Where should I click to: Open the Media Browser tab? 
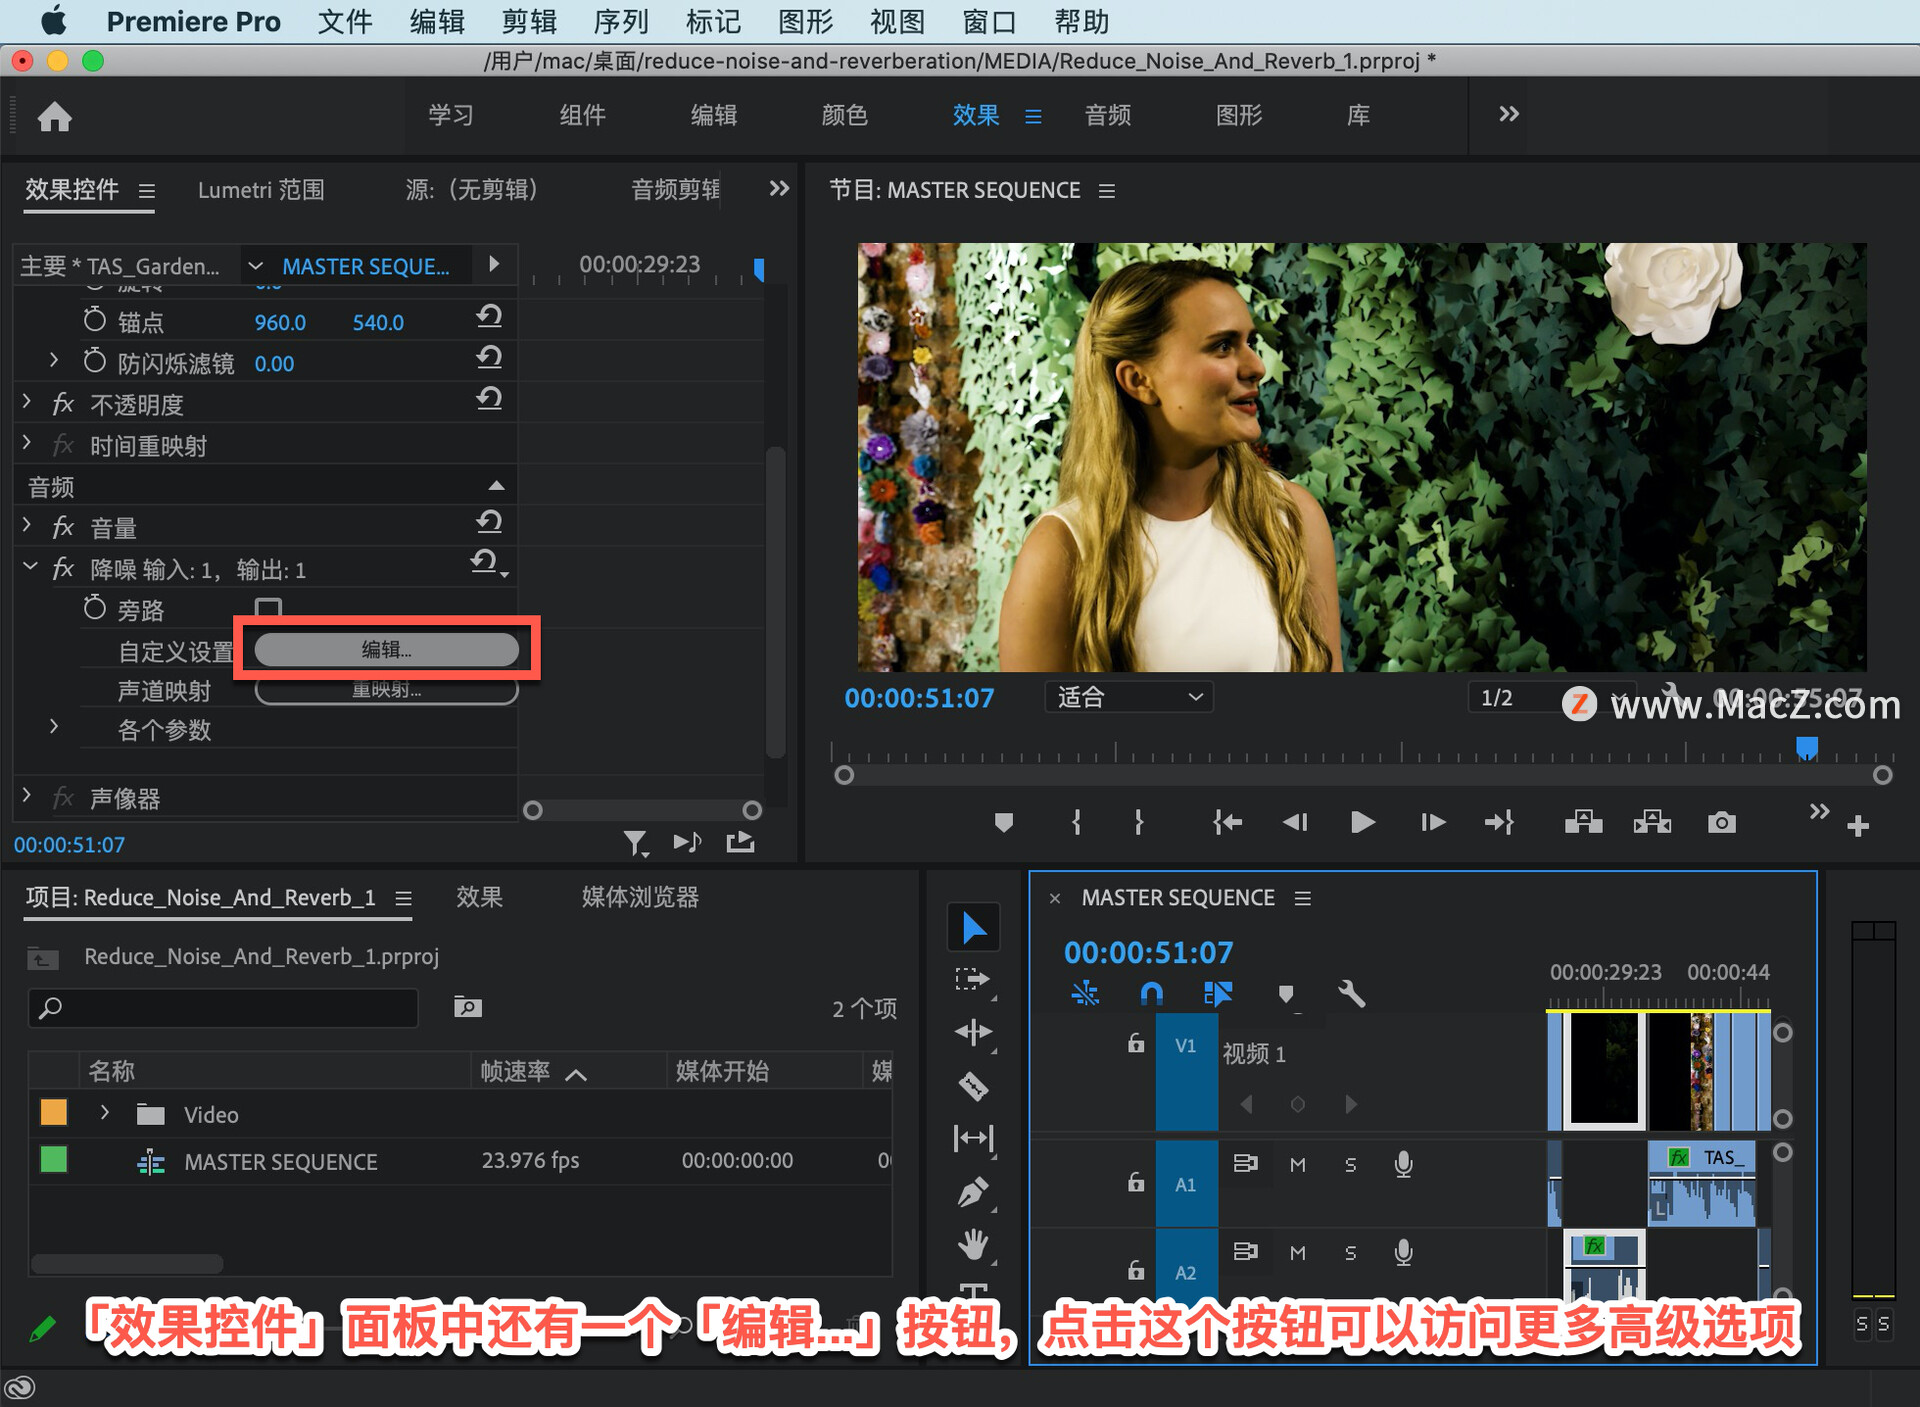(x=640, y=897)
